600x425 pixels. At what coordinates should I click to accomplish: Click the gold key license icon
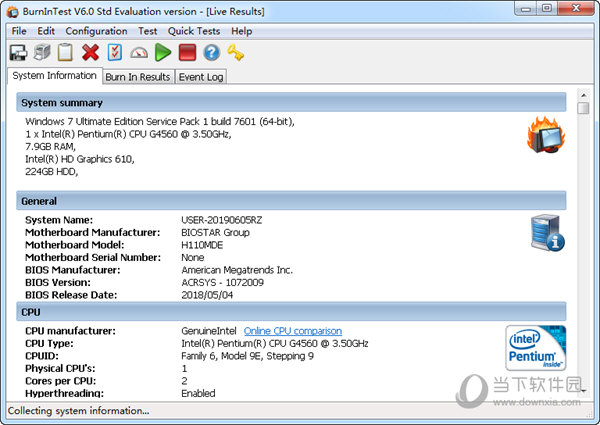click(x=236, y=52)
